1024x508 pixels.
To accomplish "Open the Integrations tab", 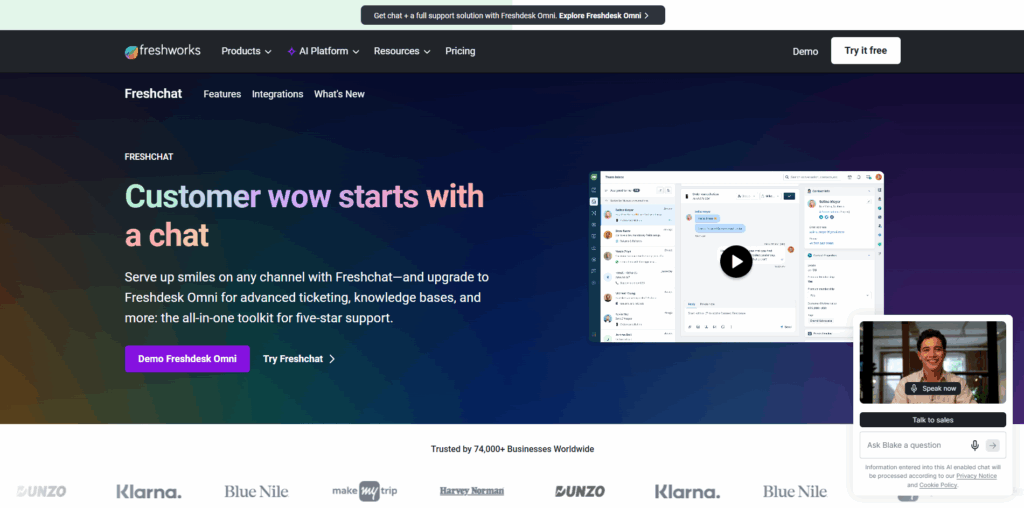I will click(278, 94).
